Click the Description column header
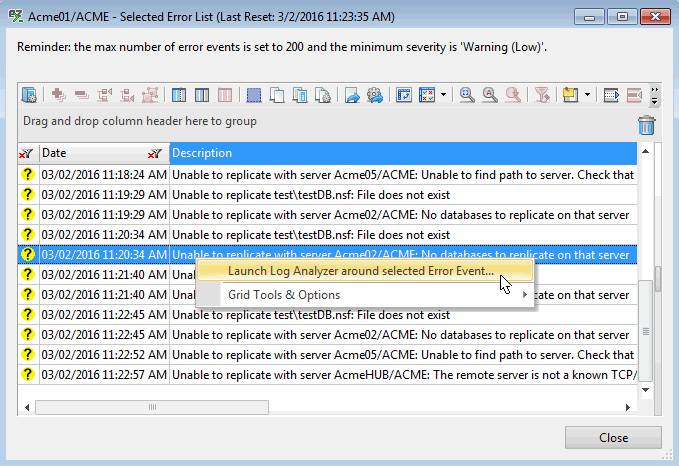The image size is (679, 466). pyautogui.click(x=402, y=153)
